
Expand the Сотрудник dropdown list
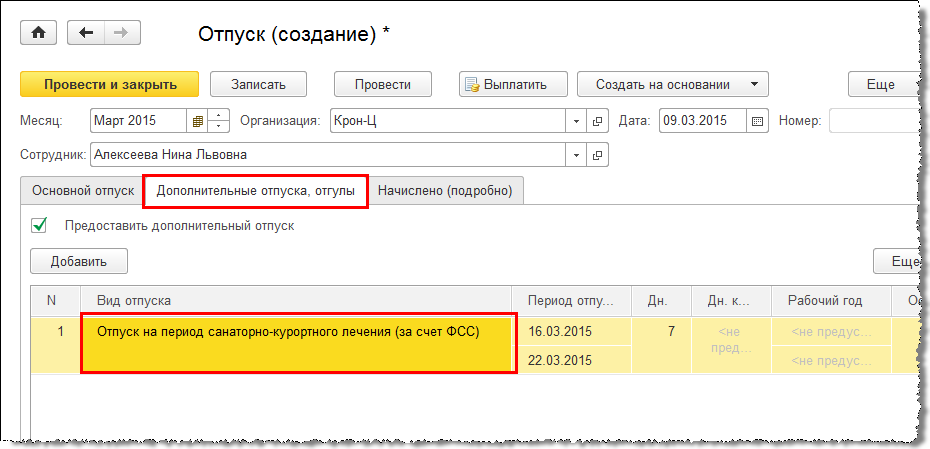click(x=576, y=155)
